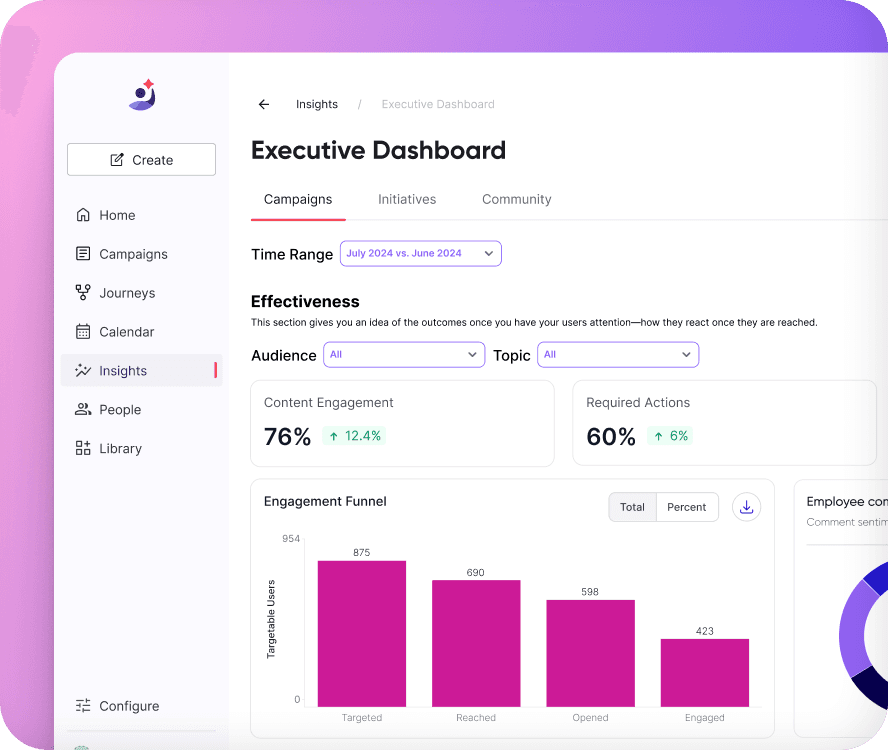The image size is (888, 750).
Task: Open the Topic filter dropdown
Action: (x=618, y=355)
